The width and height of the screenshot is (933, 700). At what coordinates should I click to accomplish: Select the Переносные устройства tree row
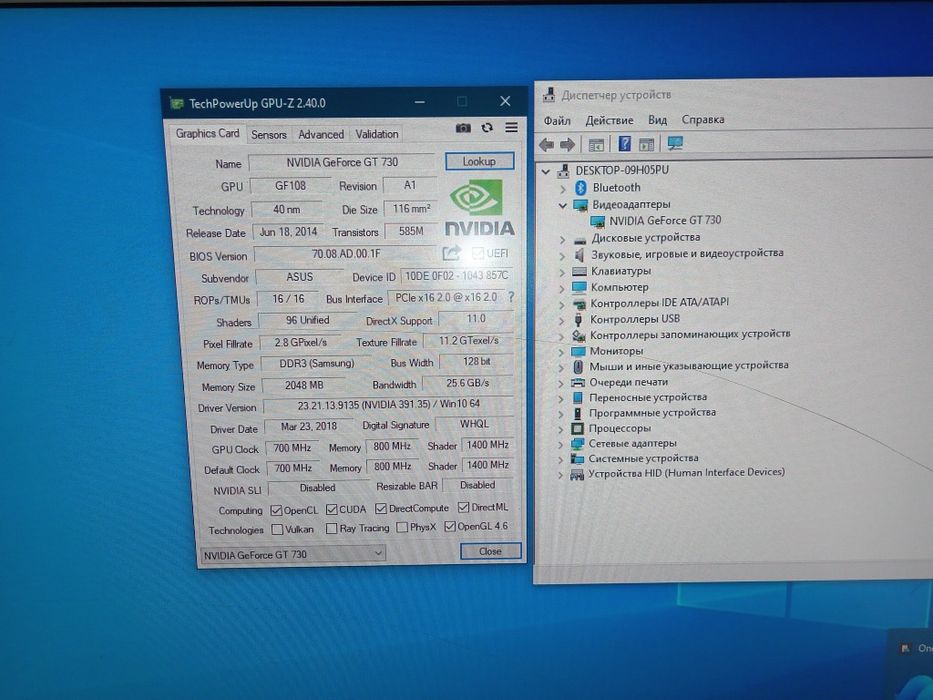tap(647, 397)
